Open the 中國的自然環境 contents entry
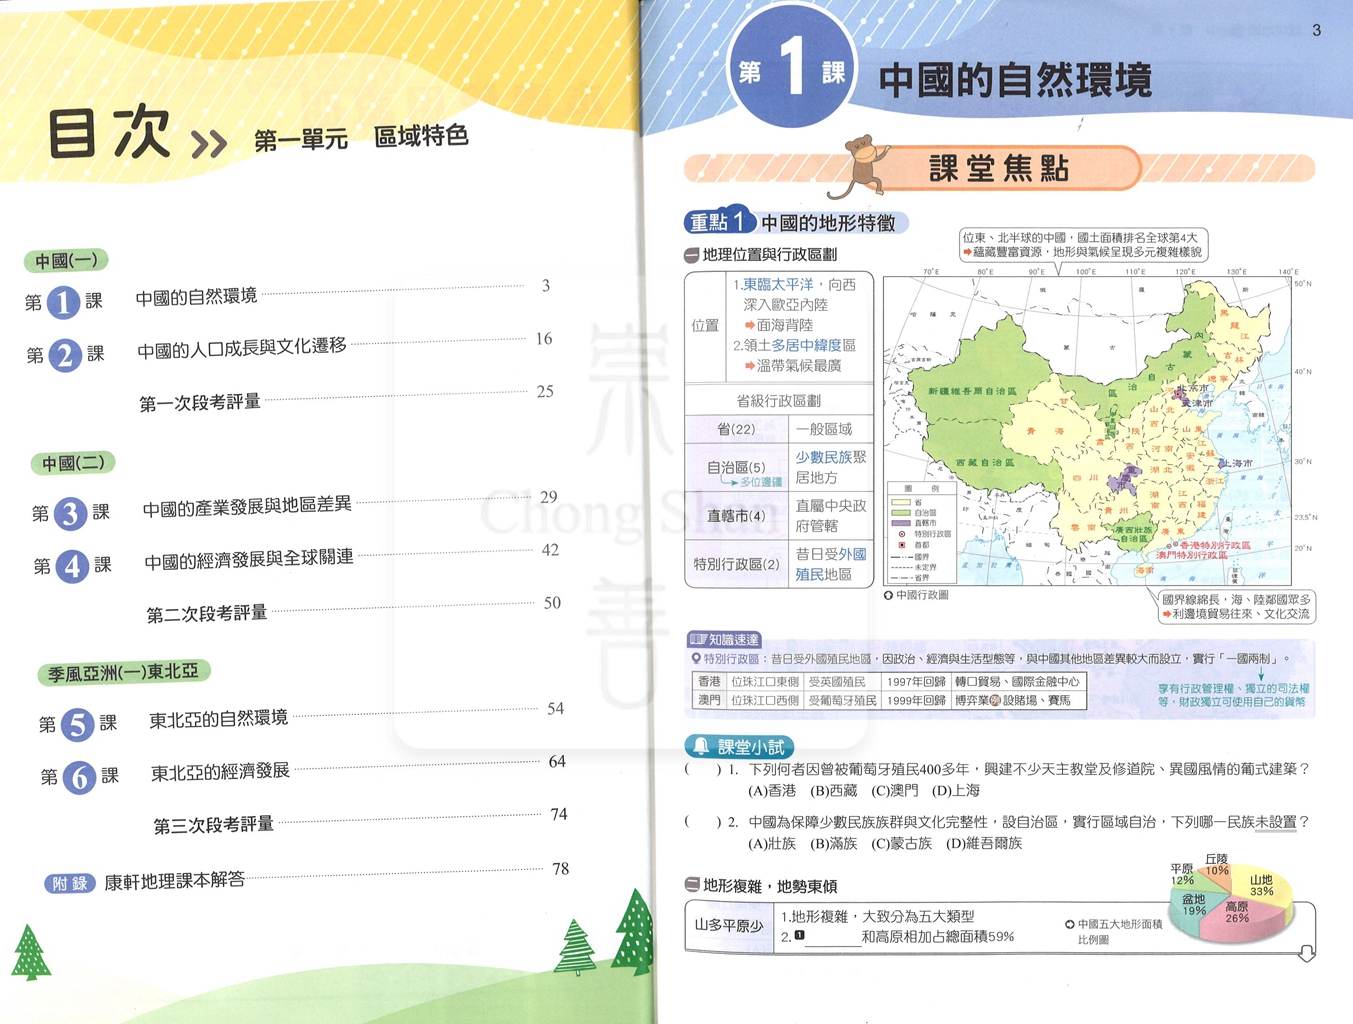 point(196,297)
